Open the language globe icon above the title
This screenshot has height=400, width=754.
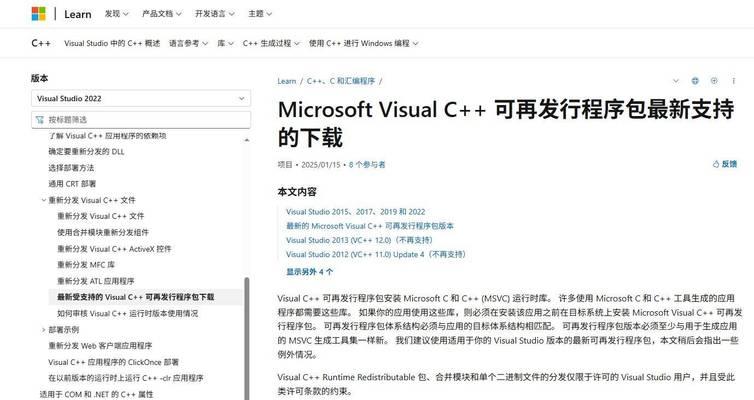(x=695, y=81)
